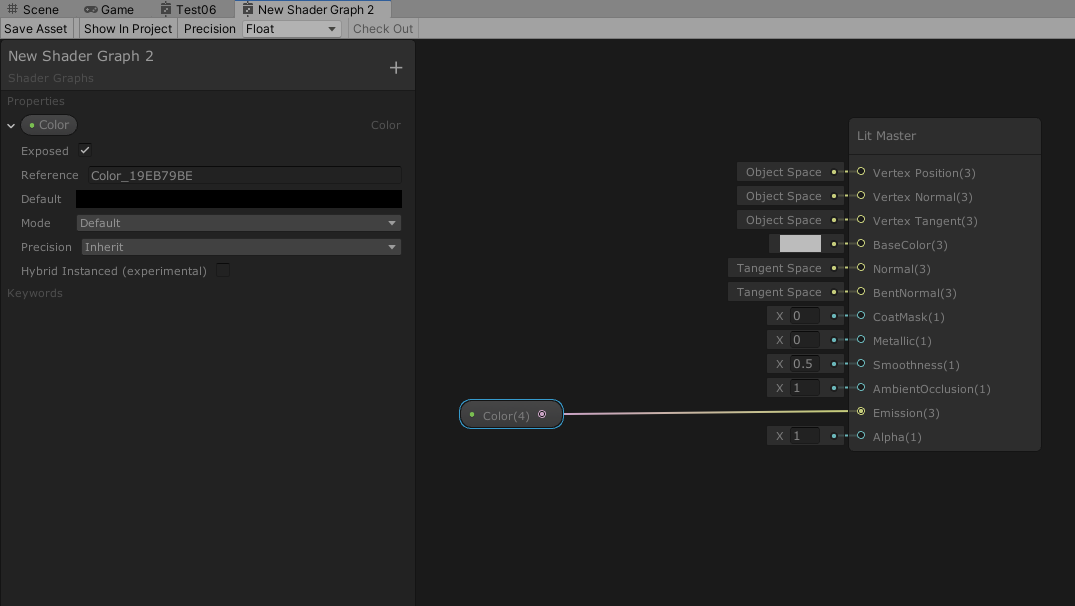Select the BaseColor input port
1075x606 pixels.
860,244
